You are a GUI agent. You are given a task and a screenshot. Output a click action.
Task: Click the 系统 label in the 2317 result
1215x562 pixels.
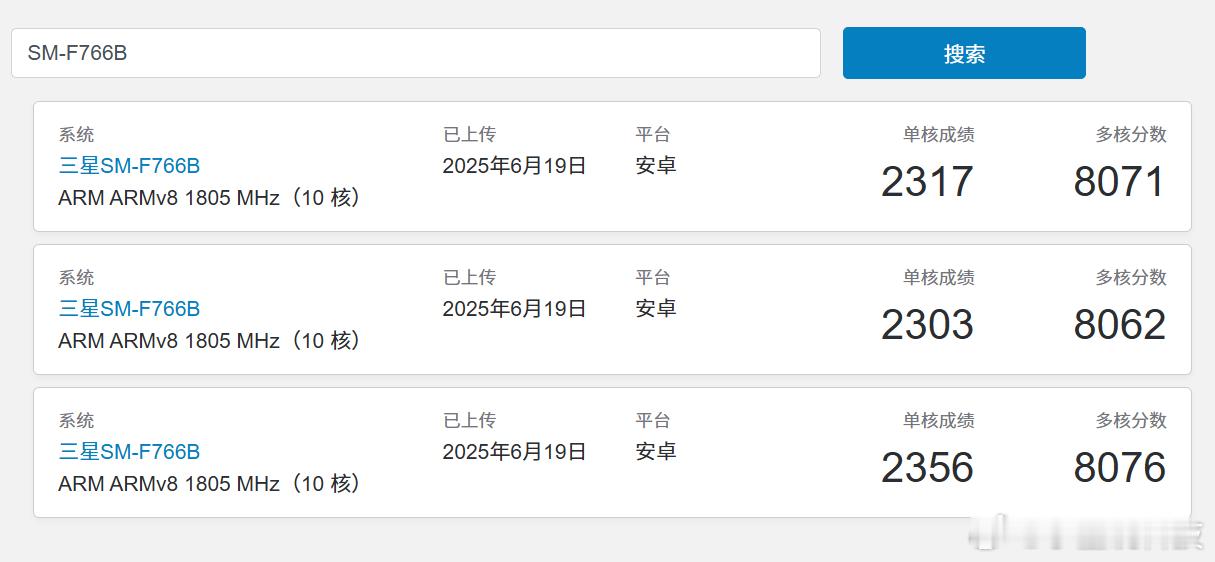pyautogui.click(x=76, y=134)
